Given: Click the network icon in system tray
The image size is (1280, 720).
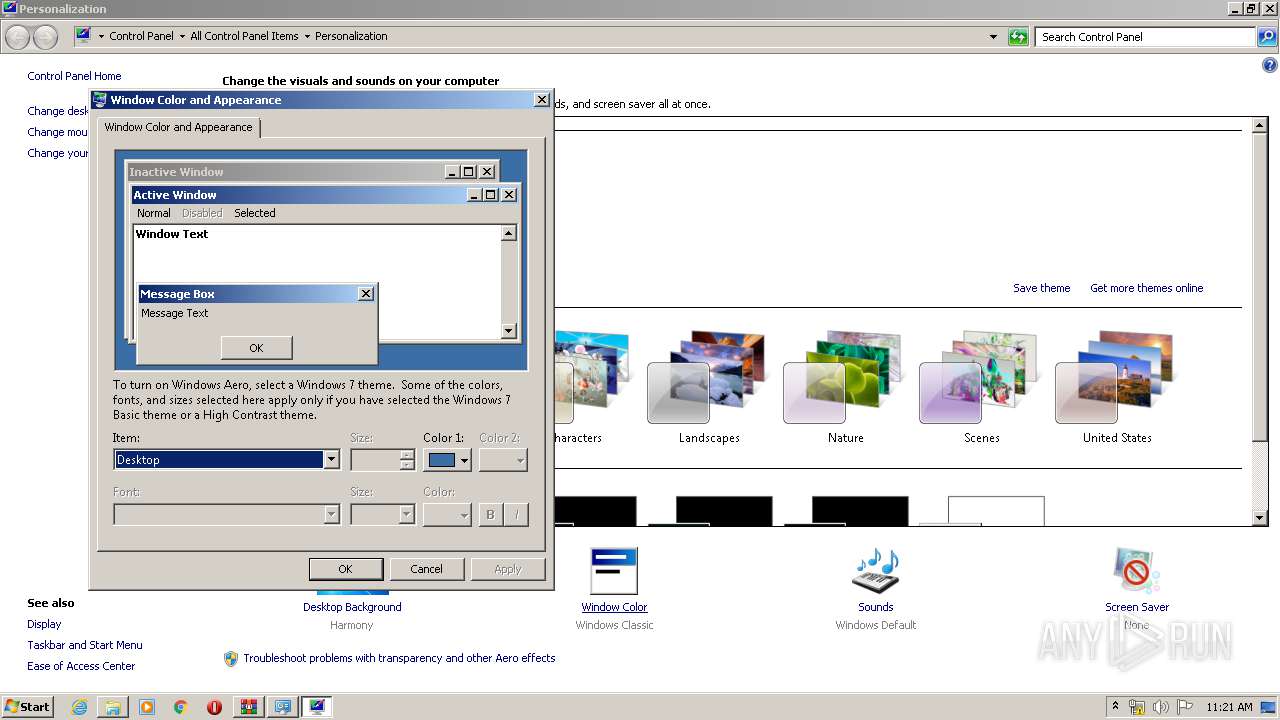Looking at the screenshot, I should [1137, 707].
